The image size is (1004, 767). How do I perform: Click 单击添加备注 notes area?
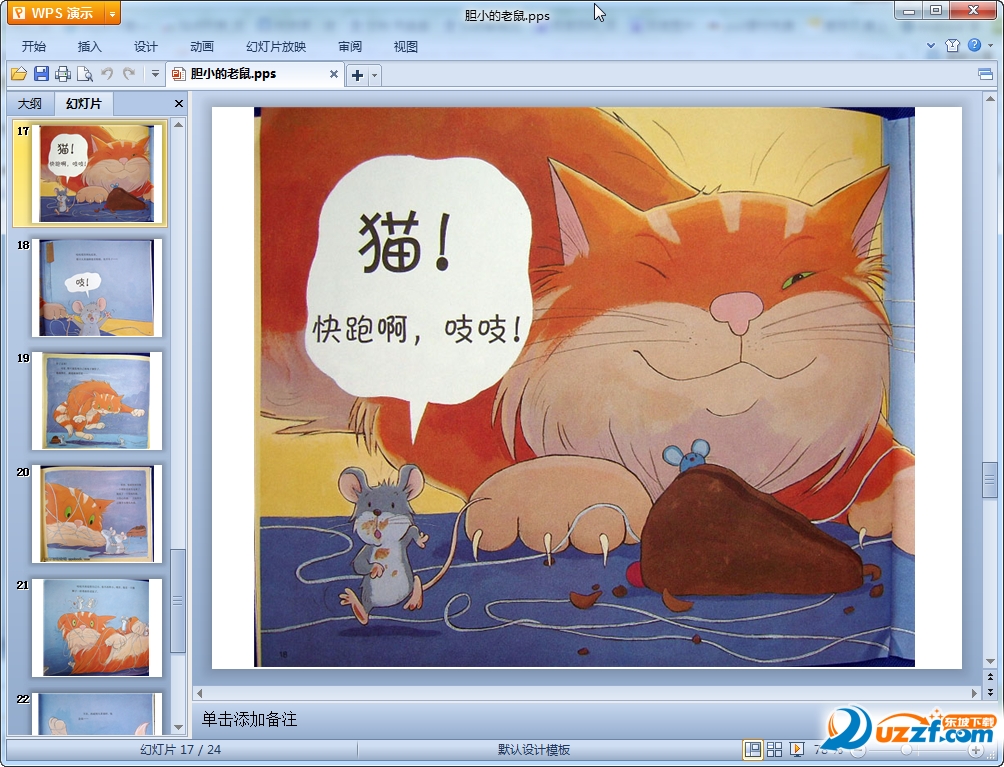pos(250,719)
